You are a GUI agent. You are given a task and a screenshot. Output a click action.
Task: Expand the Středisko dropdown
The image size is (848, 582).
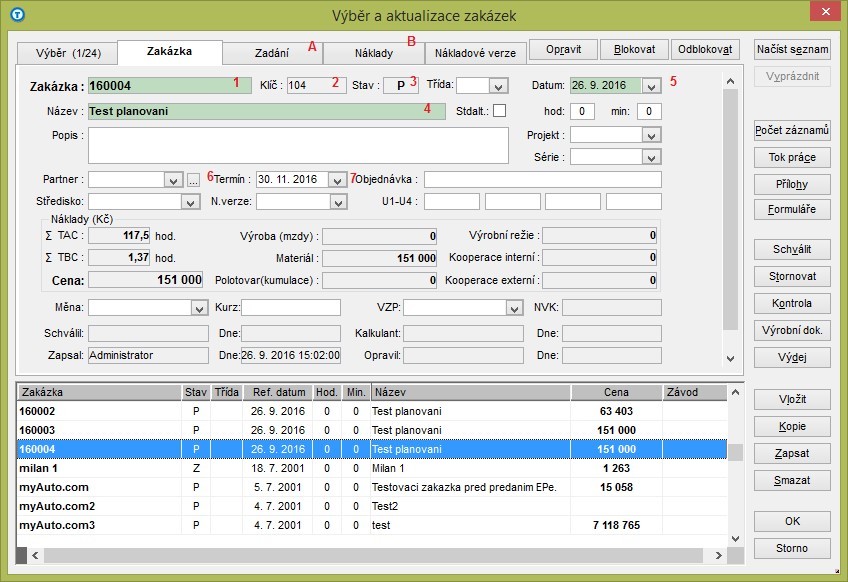pos(190,202)
